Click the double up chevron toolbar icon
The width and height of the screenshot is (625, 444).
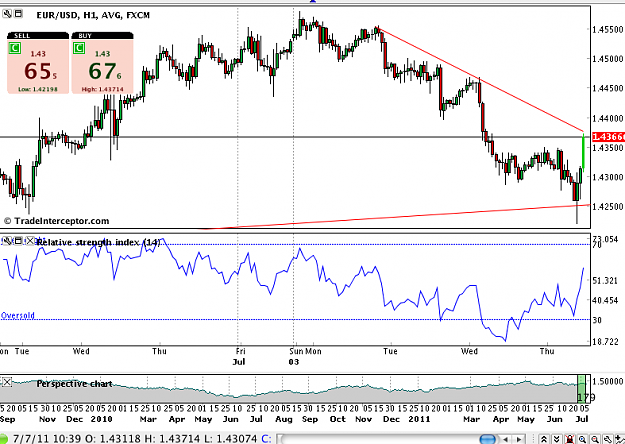(544, 439)
